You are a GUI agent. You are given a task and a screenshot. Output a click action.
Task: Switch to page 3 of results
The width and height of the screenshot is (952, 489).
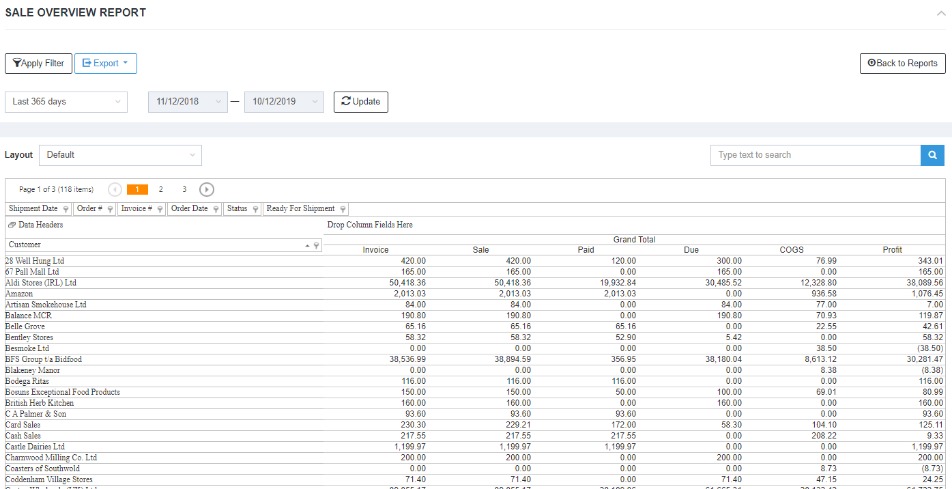point(184,189)
